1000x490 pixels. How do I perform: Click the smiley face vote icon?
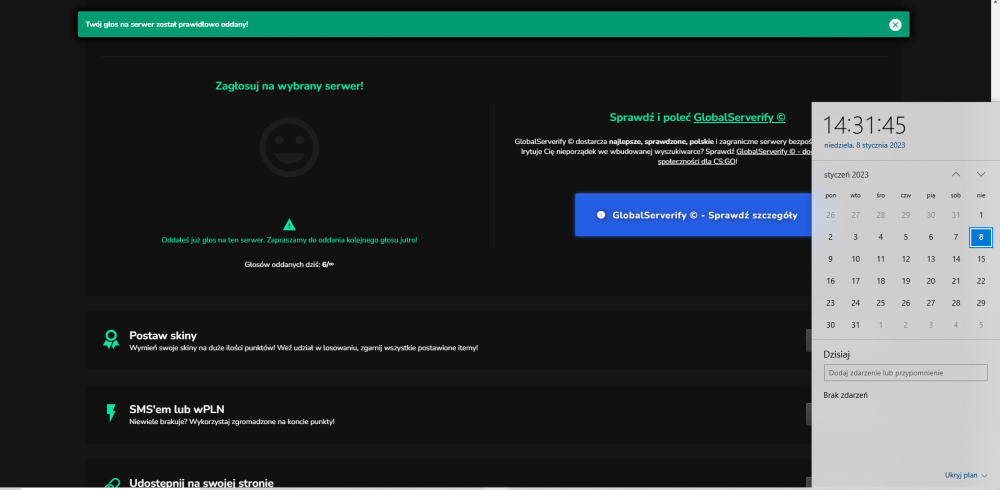[290, 147]
